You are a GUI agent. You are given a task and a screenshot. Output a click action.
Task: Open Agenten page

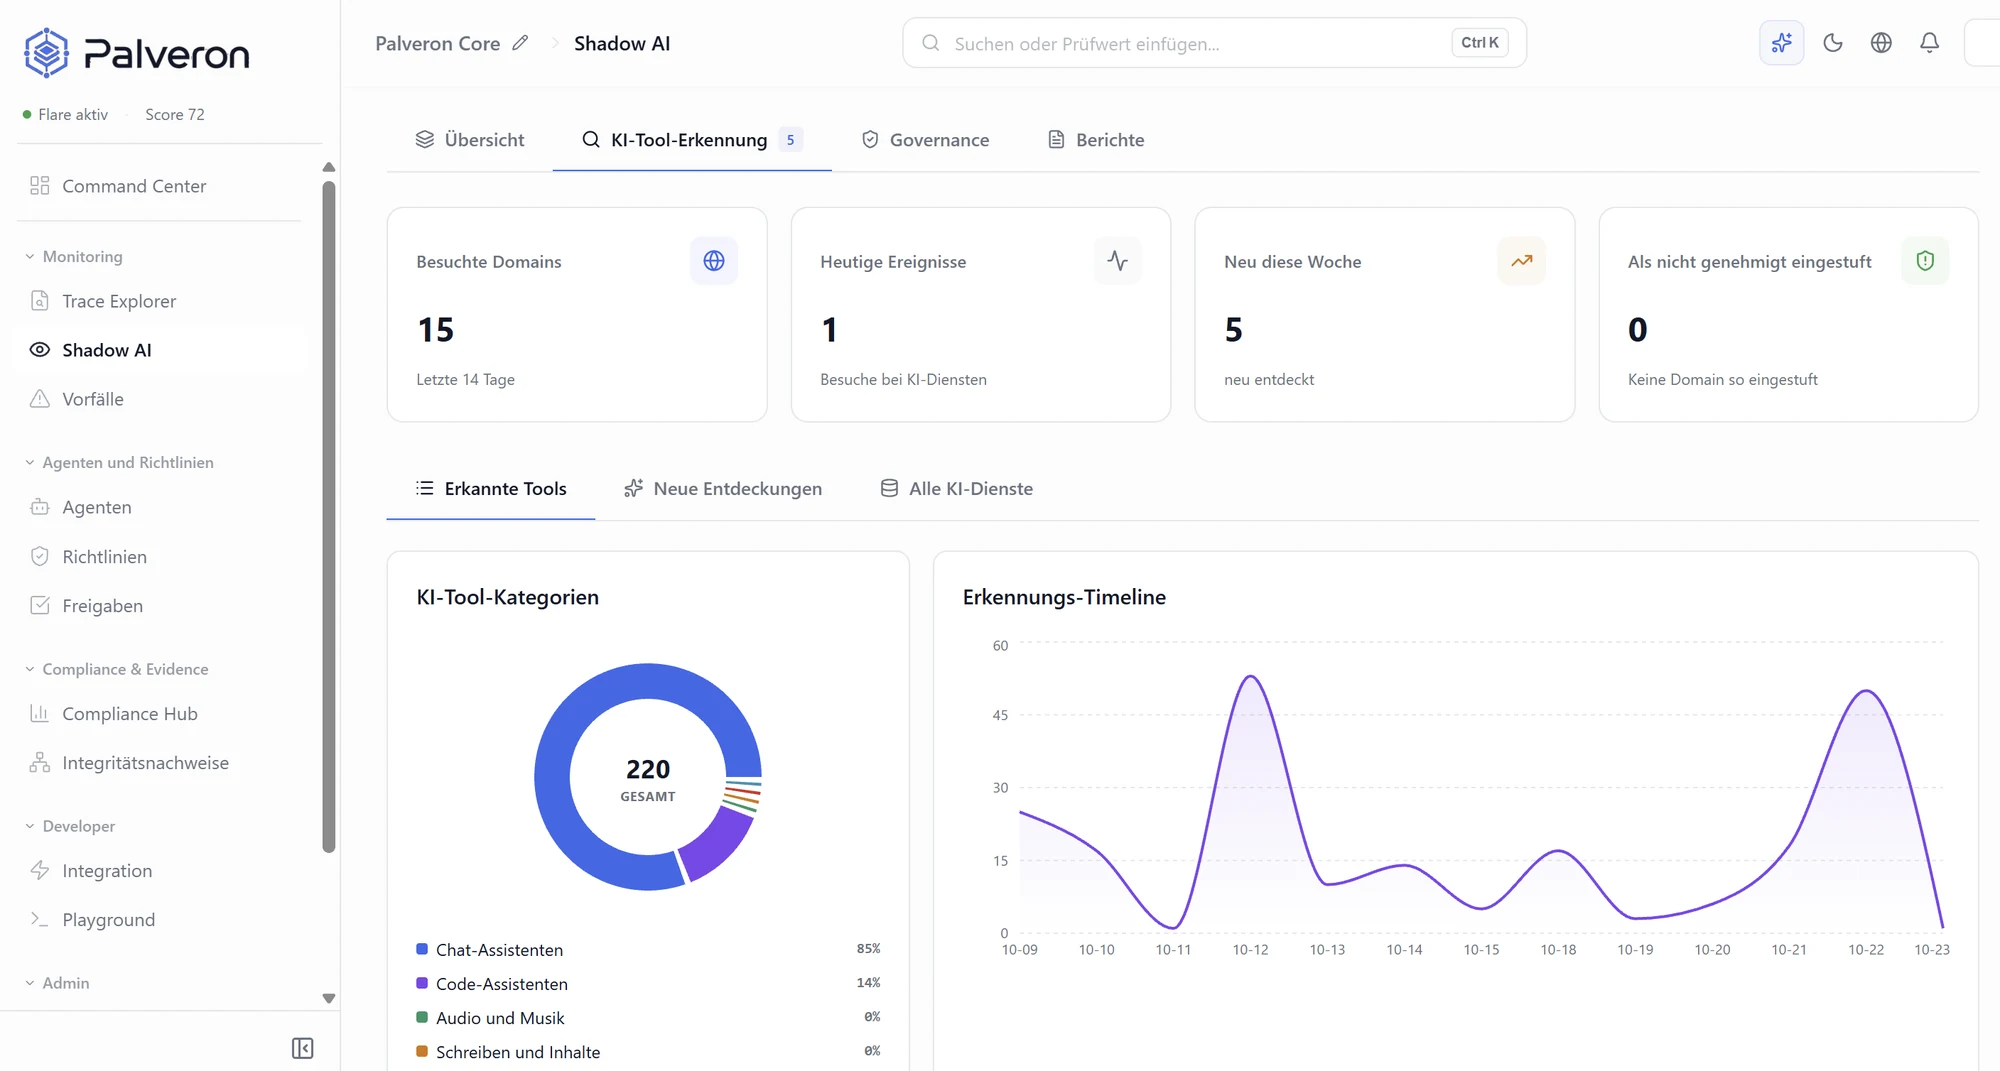(160, 507)
